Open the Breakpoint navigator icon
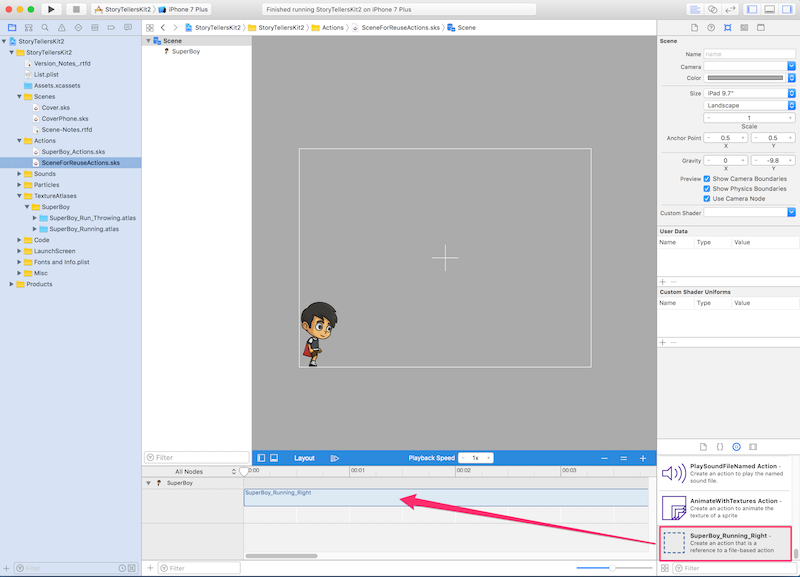800x577 pixels. (x=111, y=28)
